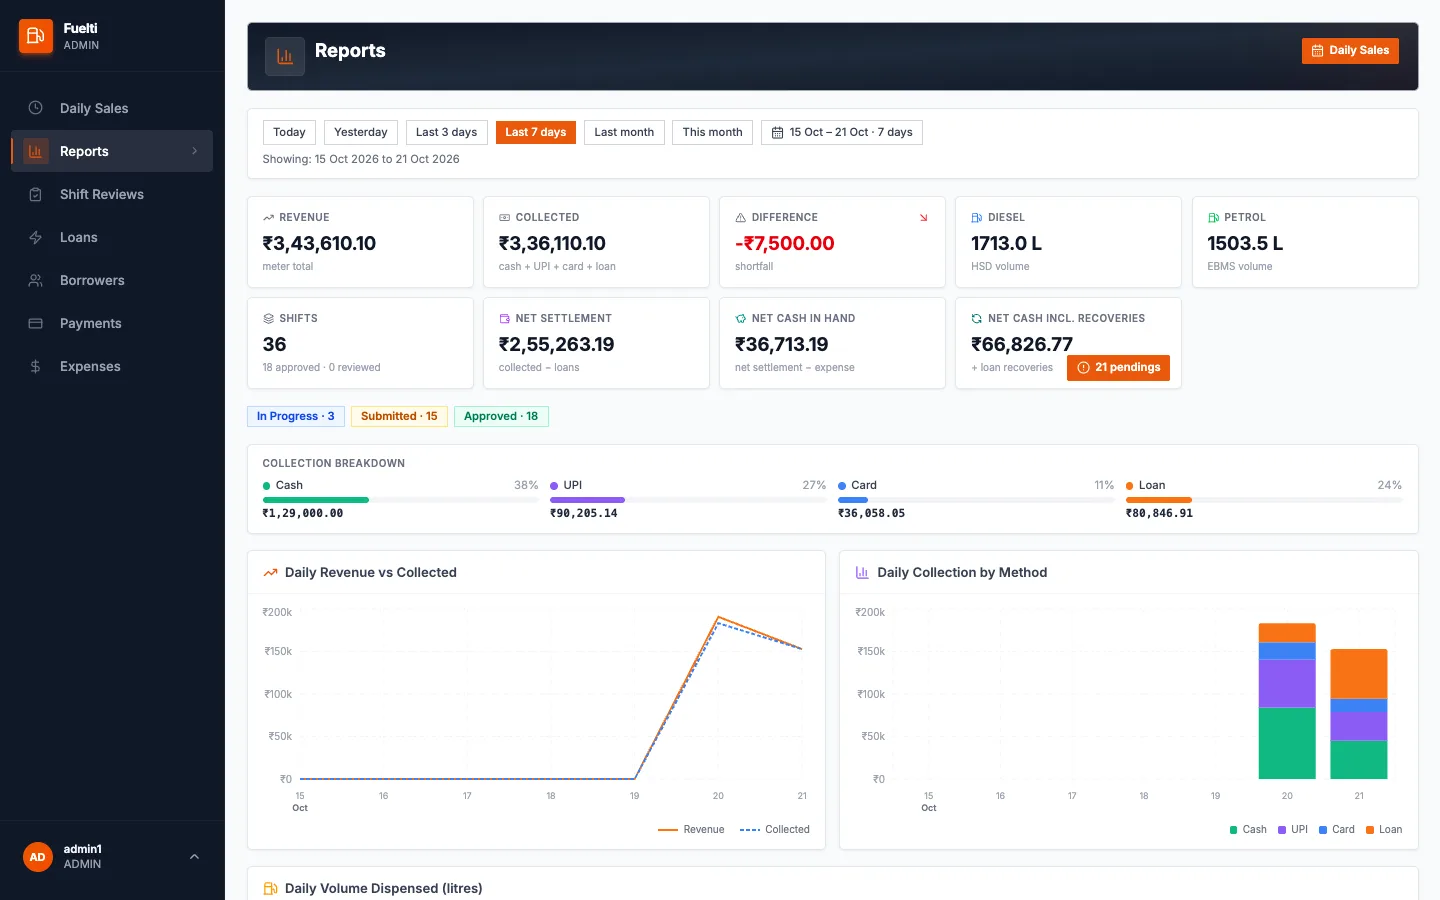The width and height of the screenshot is (1440, 900).
Task: Click the Shift Reviews clipboard icon
Action: coord(35,194)
